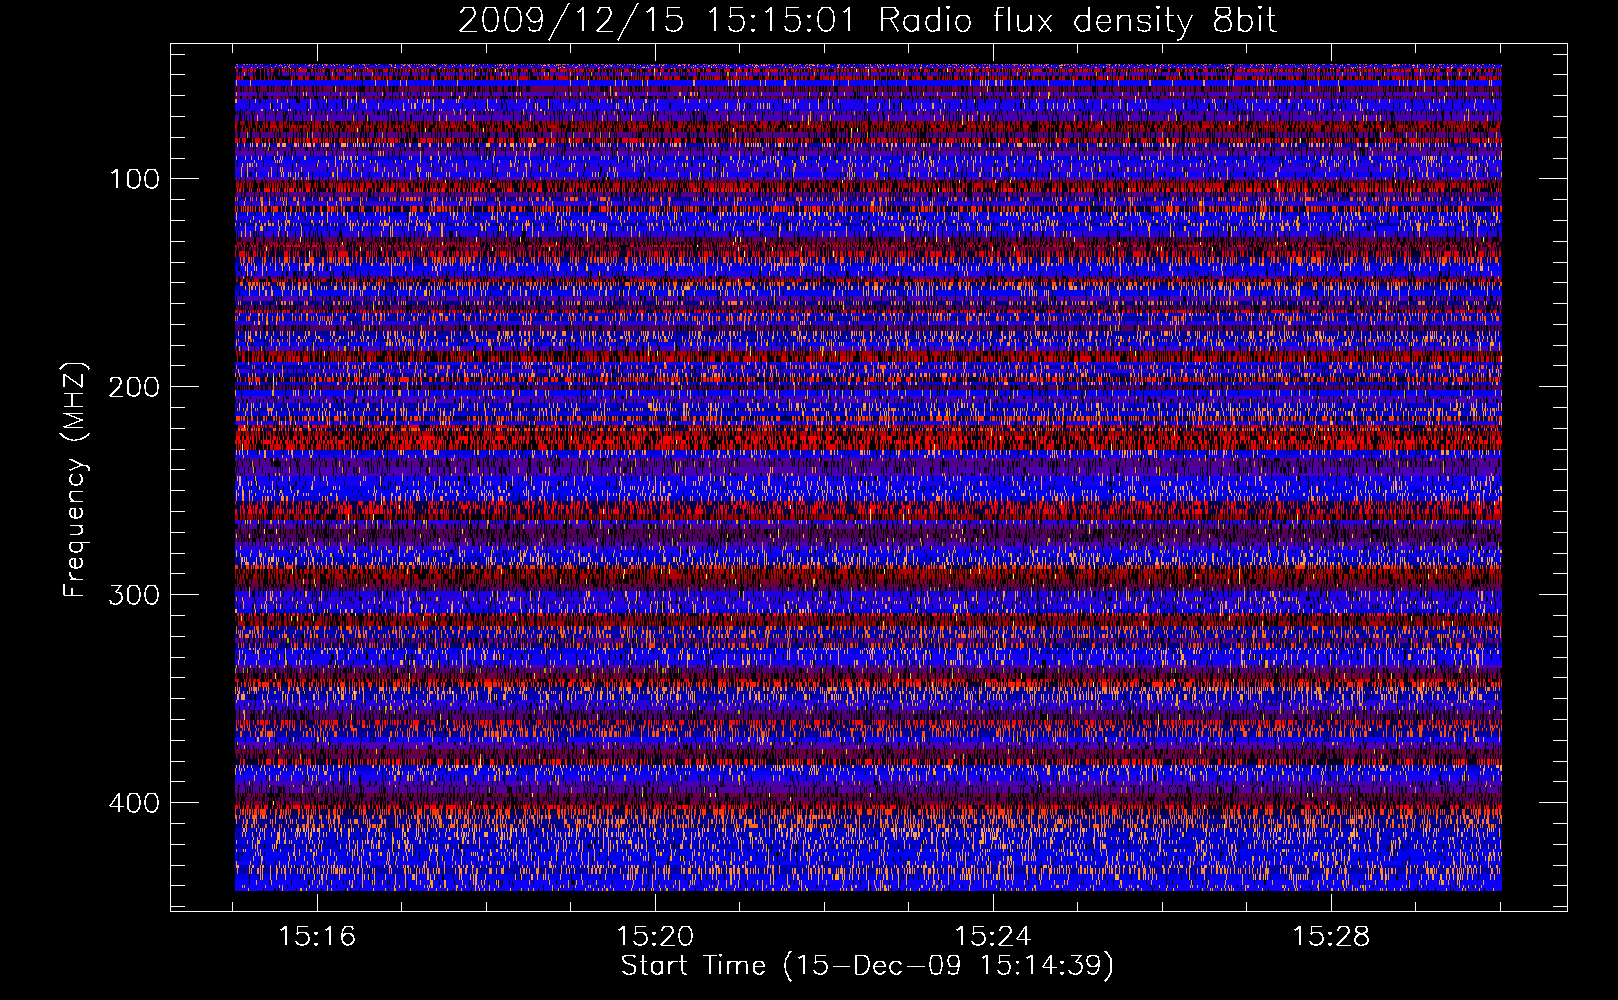Screen dimensions: 1618x1000
Task: Click the time tick label "15:16"
Action: pyautogui.click(x=317, y=937)
